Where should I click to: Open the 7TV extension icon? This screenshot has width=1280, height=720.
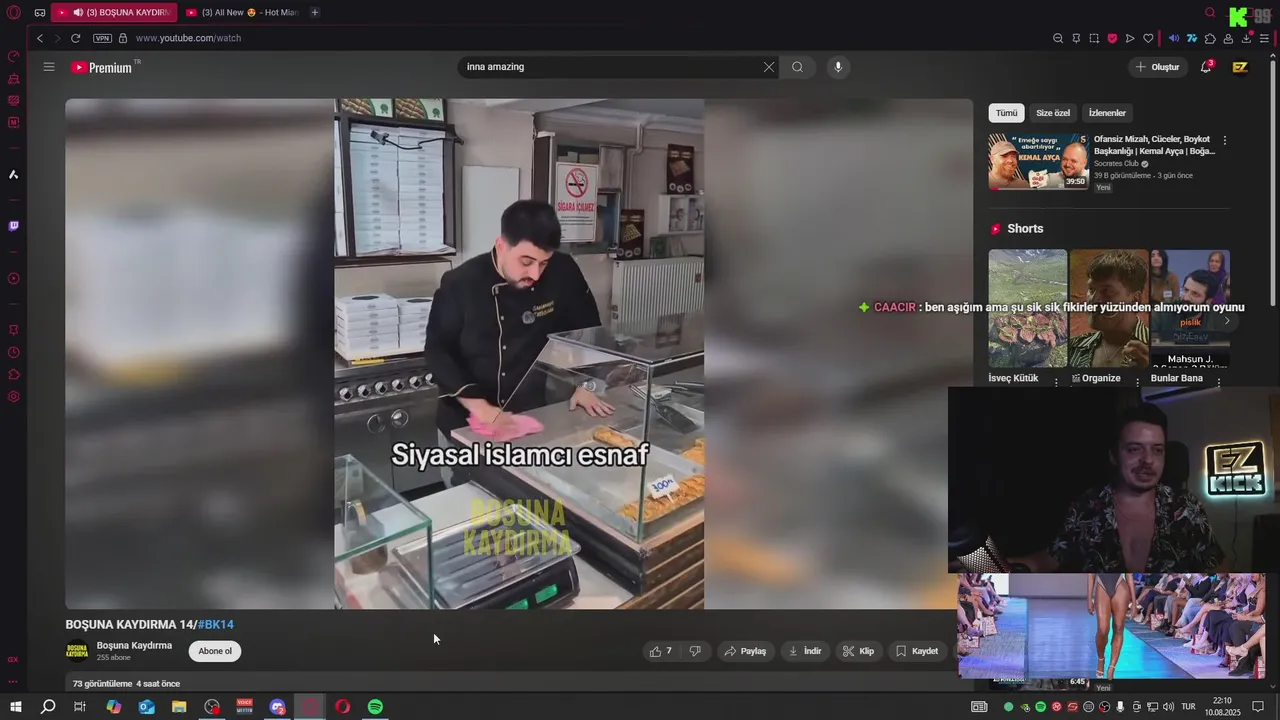[1192, 38]
